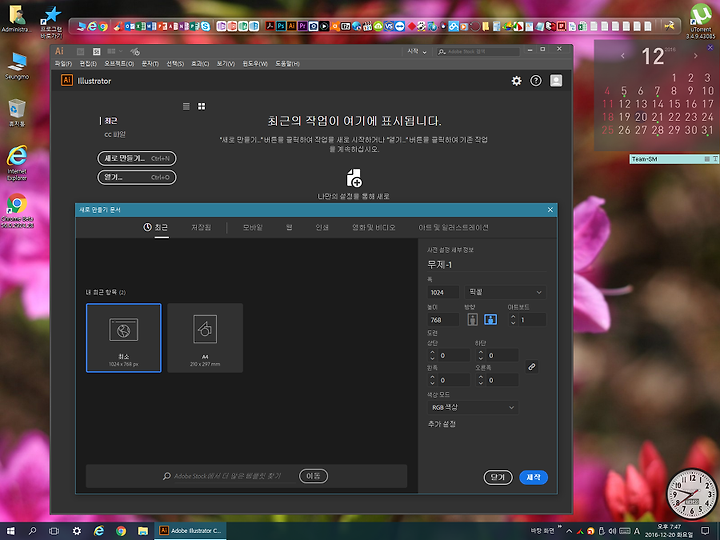Image resolution: width=720 pixels, height=540 pixels.
Task: Expand 추가 설정 advanced options
Action: 442,424
